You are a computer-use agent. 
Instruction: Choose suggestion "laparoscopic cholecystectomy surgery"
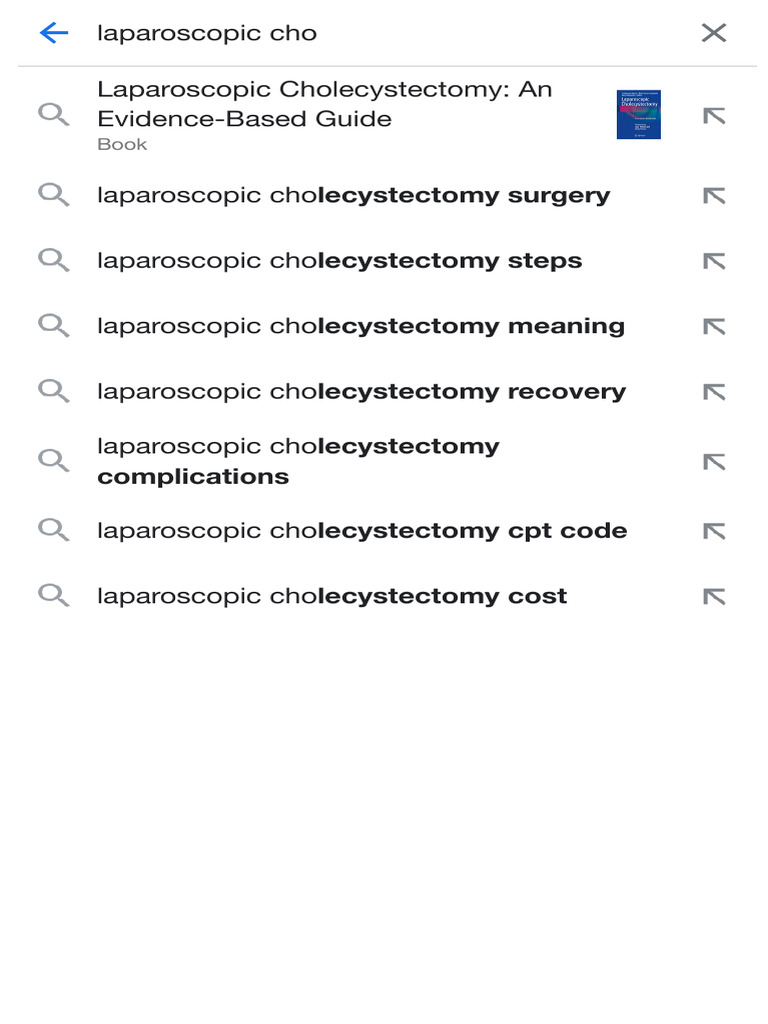tap(353, 195)
